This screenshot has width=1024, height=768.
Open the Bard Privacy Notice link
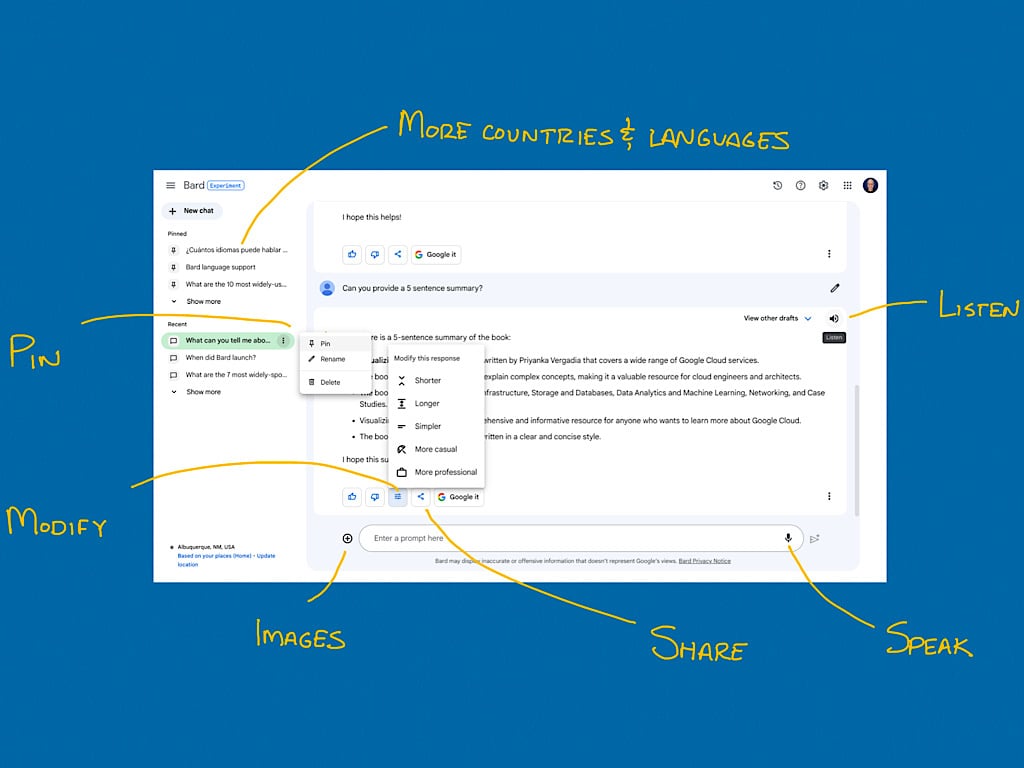tap(704, 561)
